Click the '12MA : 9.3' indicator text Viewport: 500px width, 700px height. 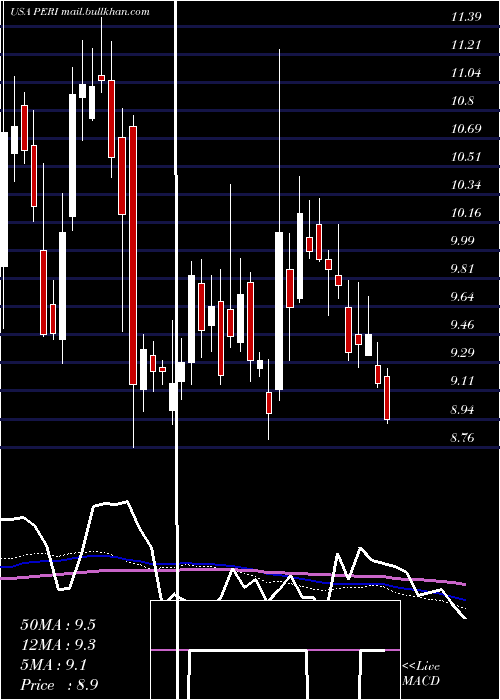(x=58, y=645)
